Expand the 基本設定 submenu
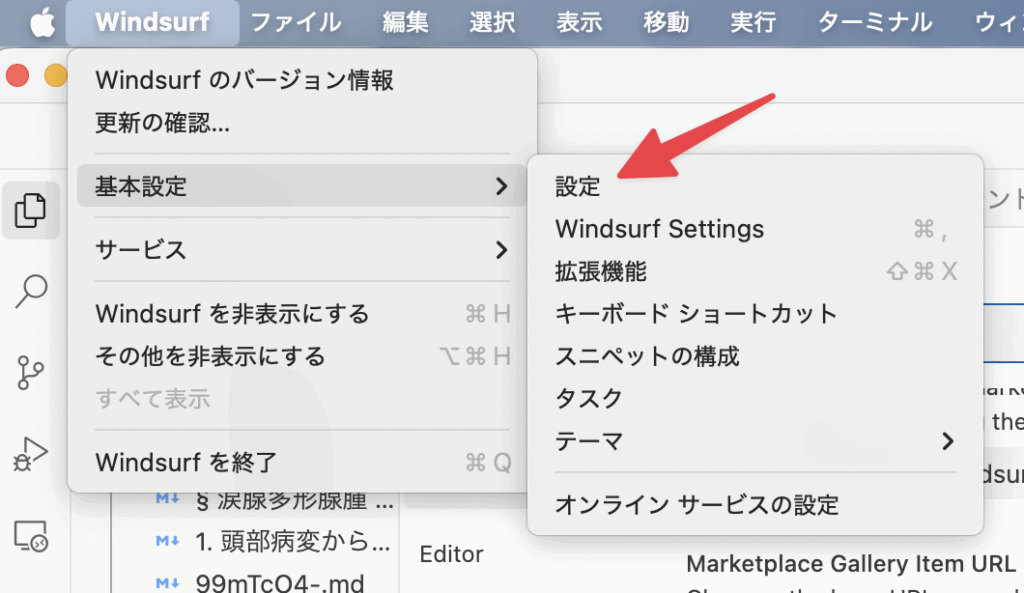This screenshot has height=593, width=1024. point(302,186)
